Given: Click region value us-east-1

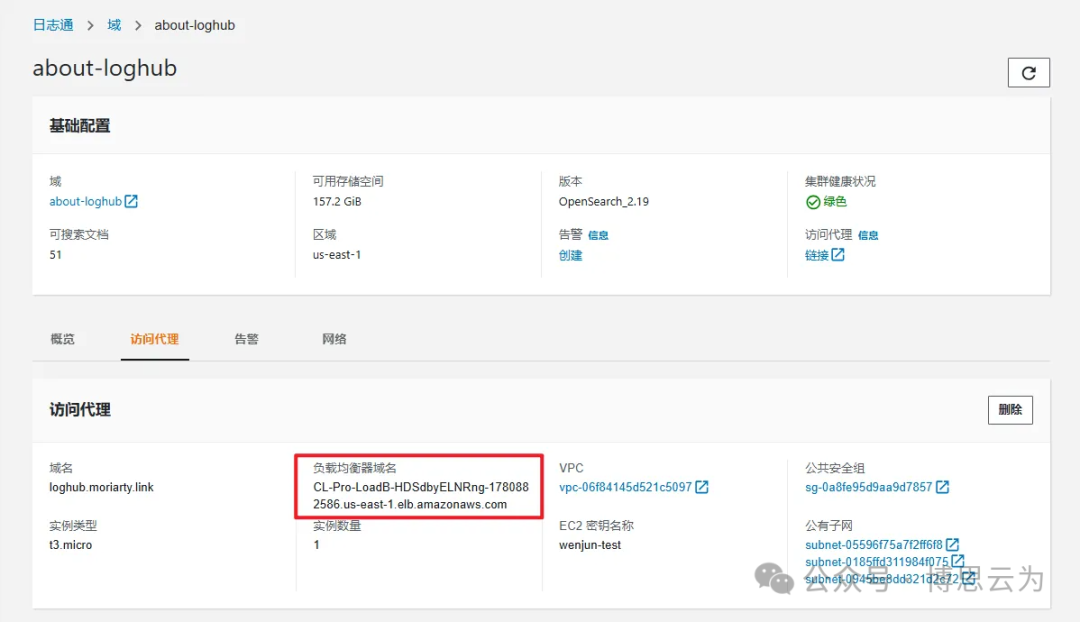Looking at the screenshot, I should pos(337,255).
